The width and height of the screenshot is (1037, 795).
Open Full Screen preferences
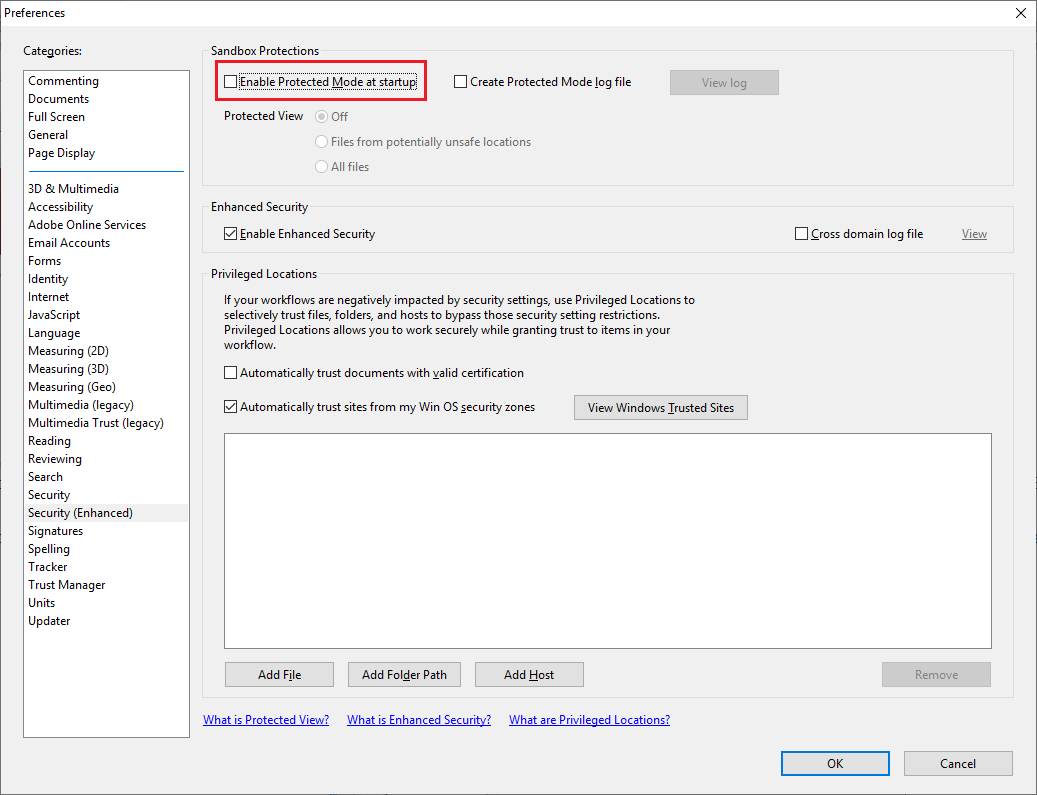106,116
